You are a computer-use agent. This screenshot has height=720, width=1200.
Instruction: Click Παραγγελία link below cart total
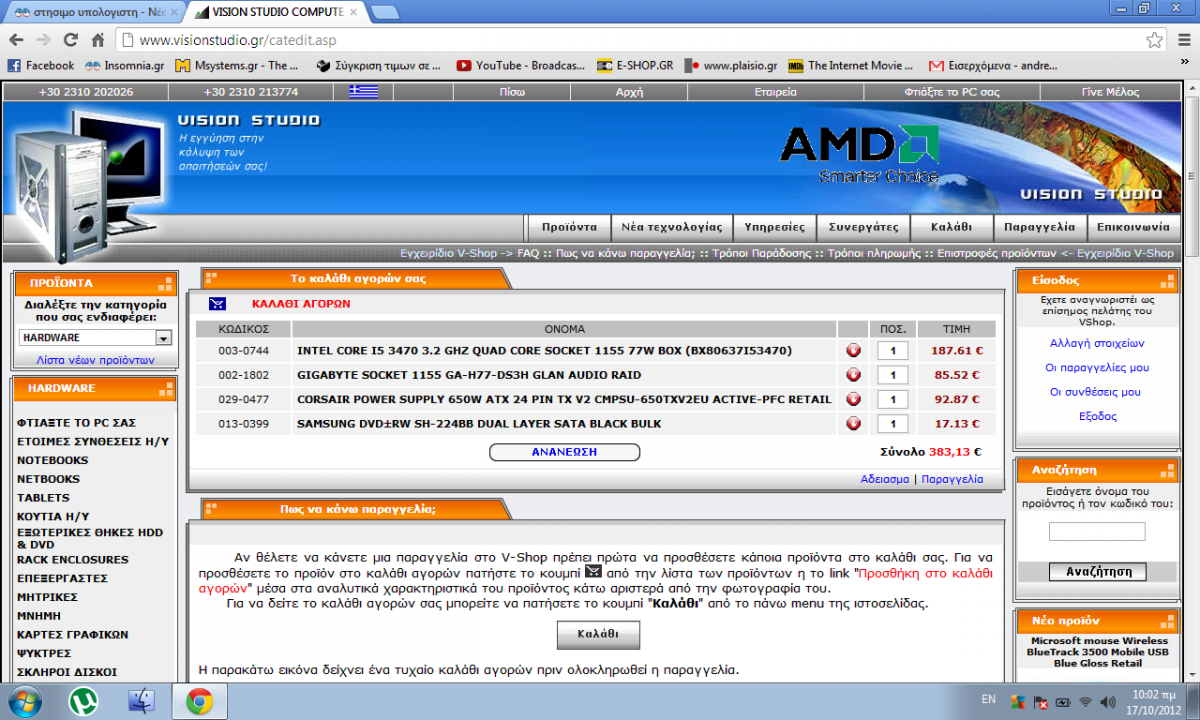952,479
